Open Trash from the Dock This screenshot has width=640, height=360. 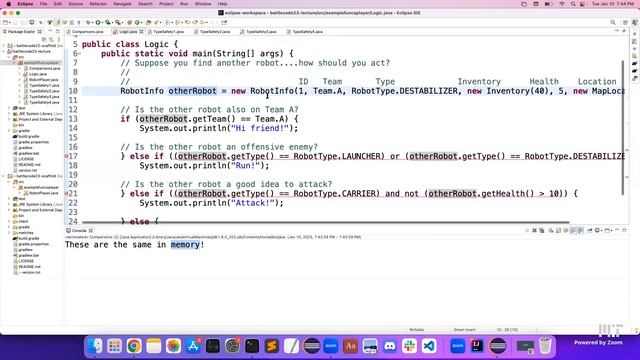point(545,346)
